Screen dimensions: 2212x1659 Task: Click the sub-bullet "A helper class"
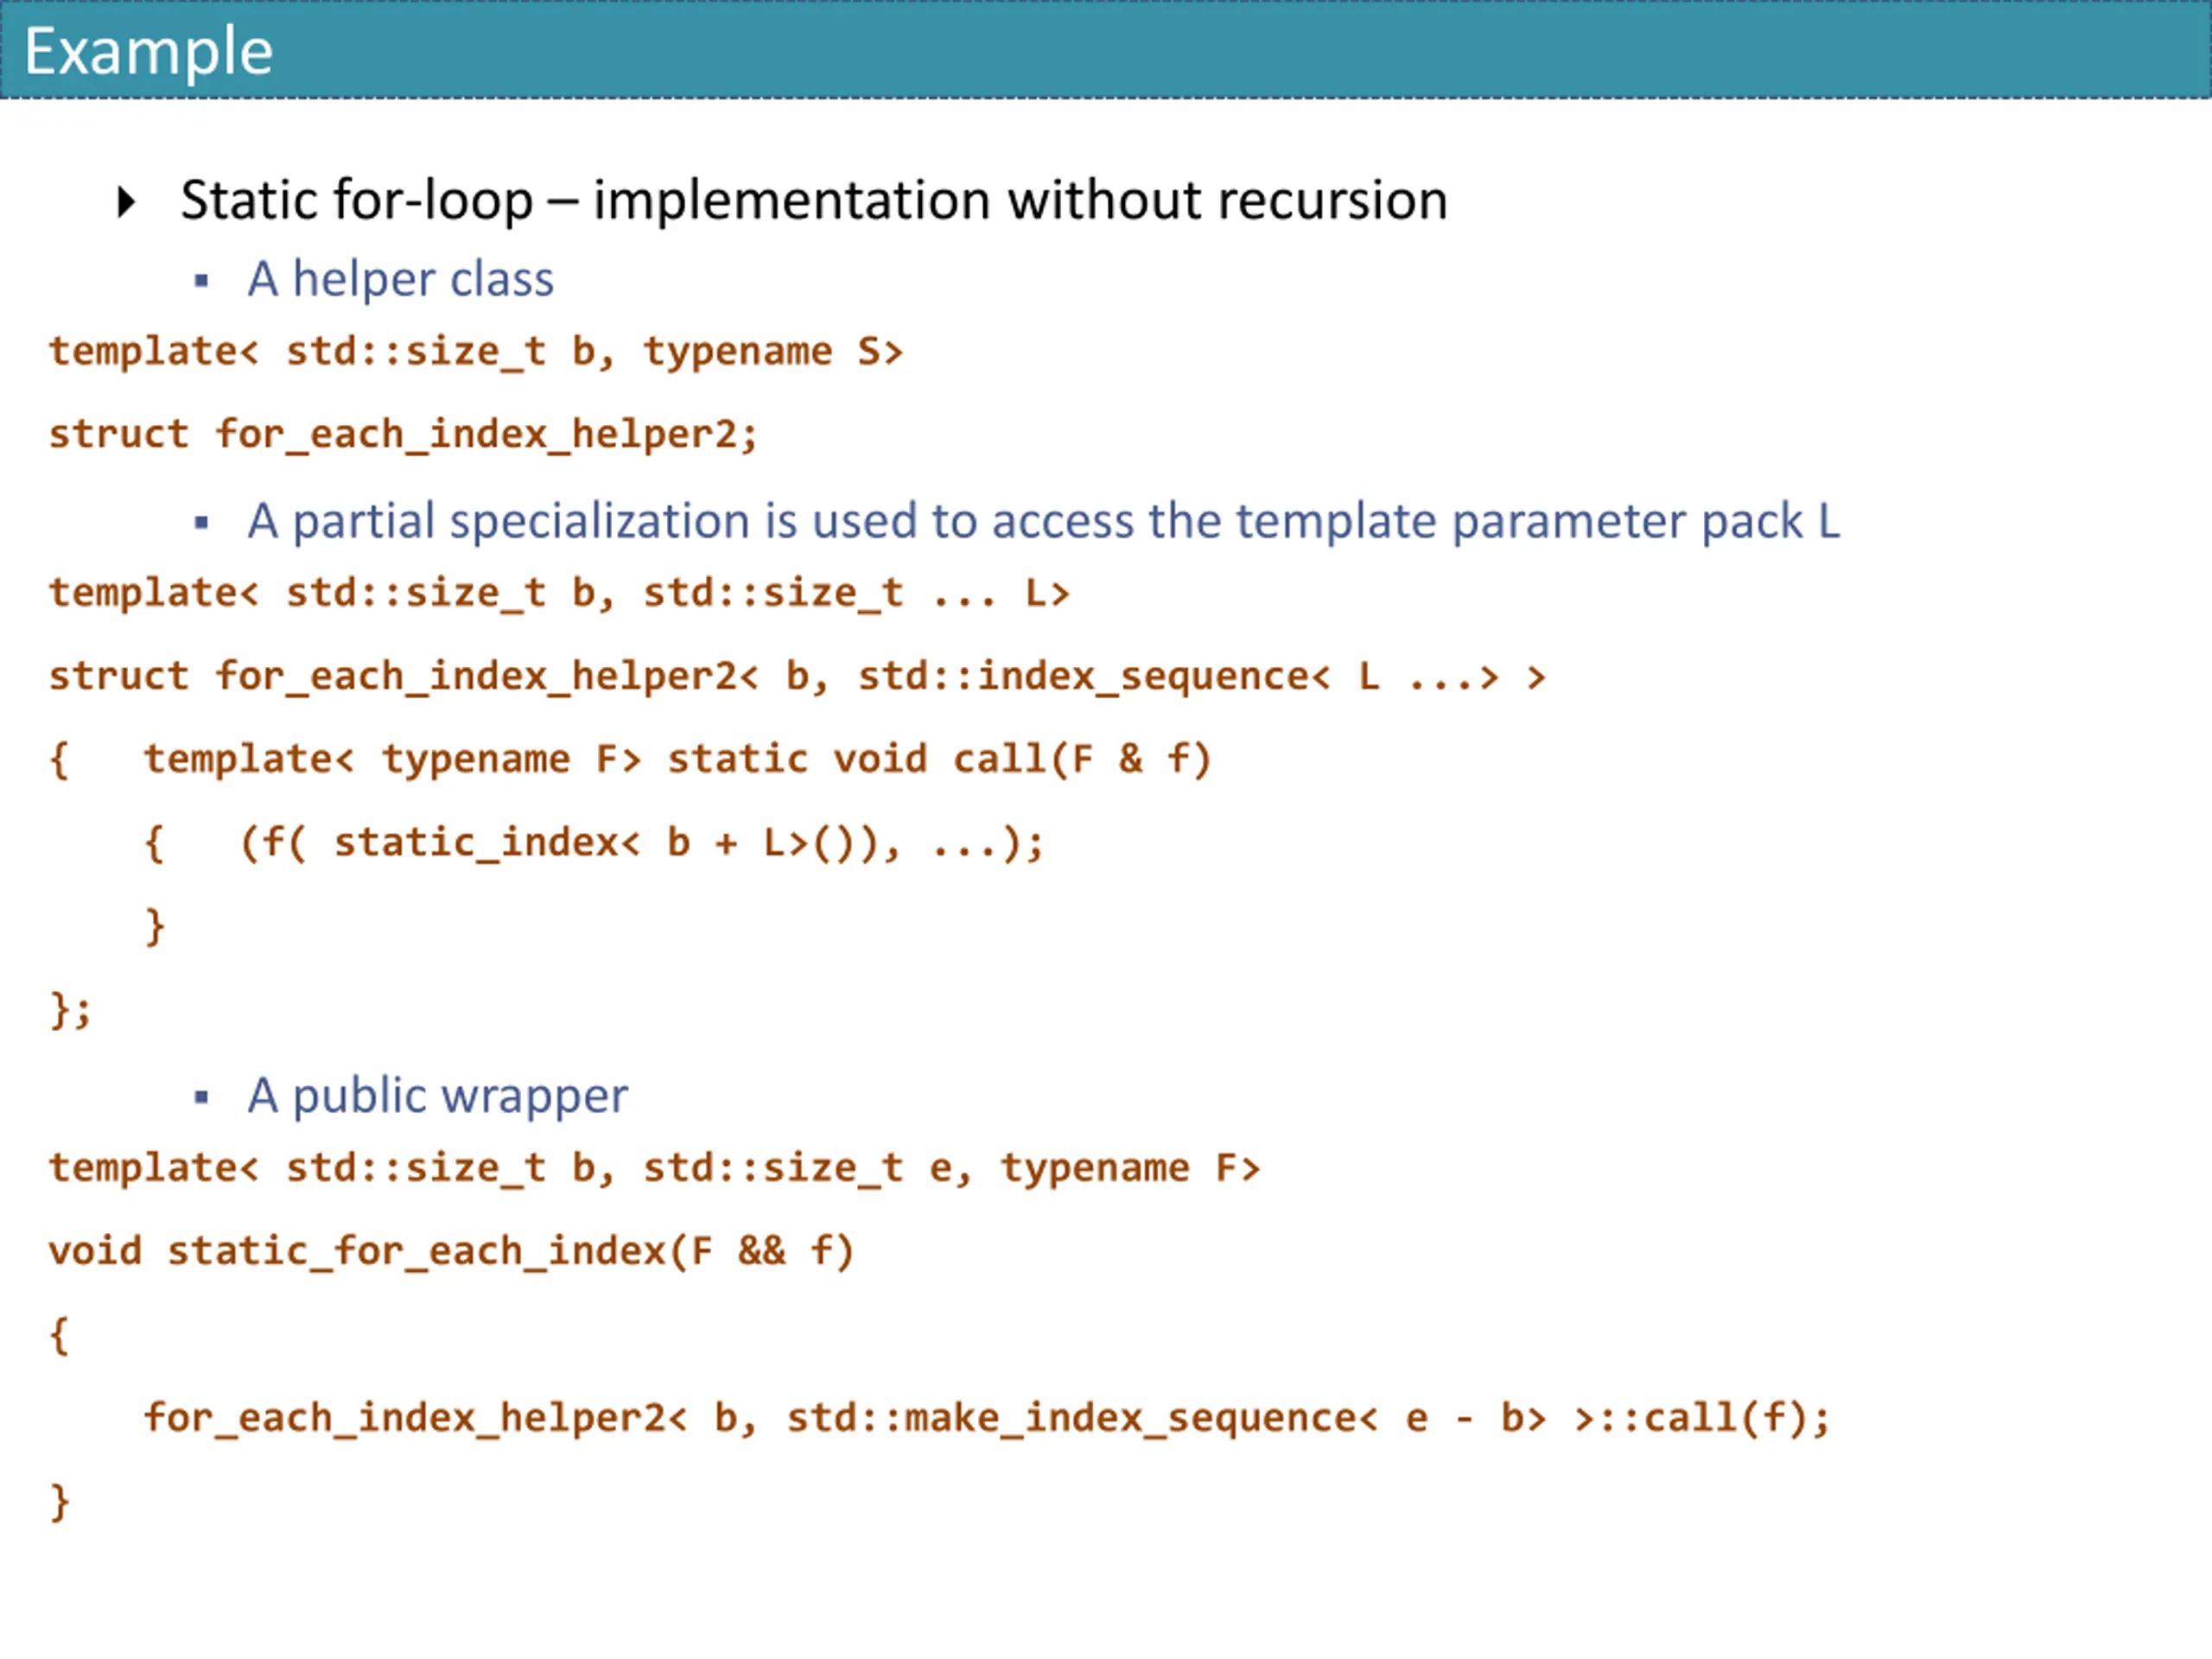tap(401, 279)
